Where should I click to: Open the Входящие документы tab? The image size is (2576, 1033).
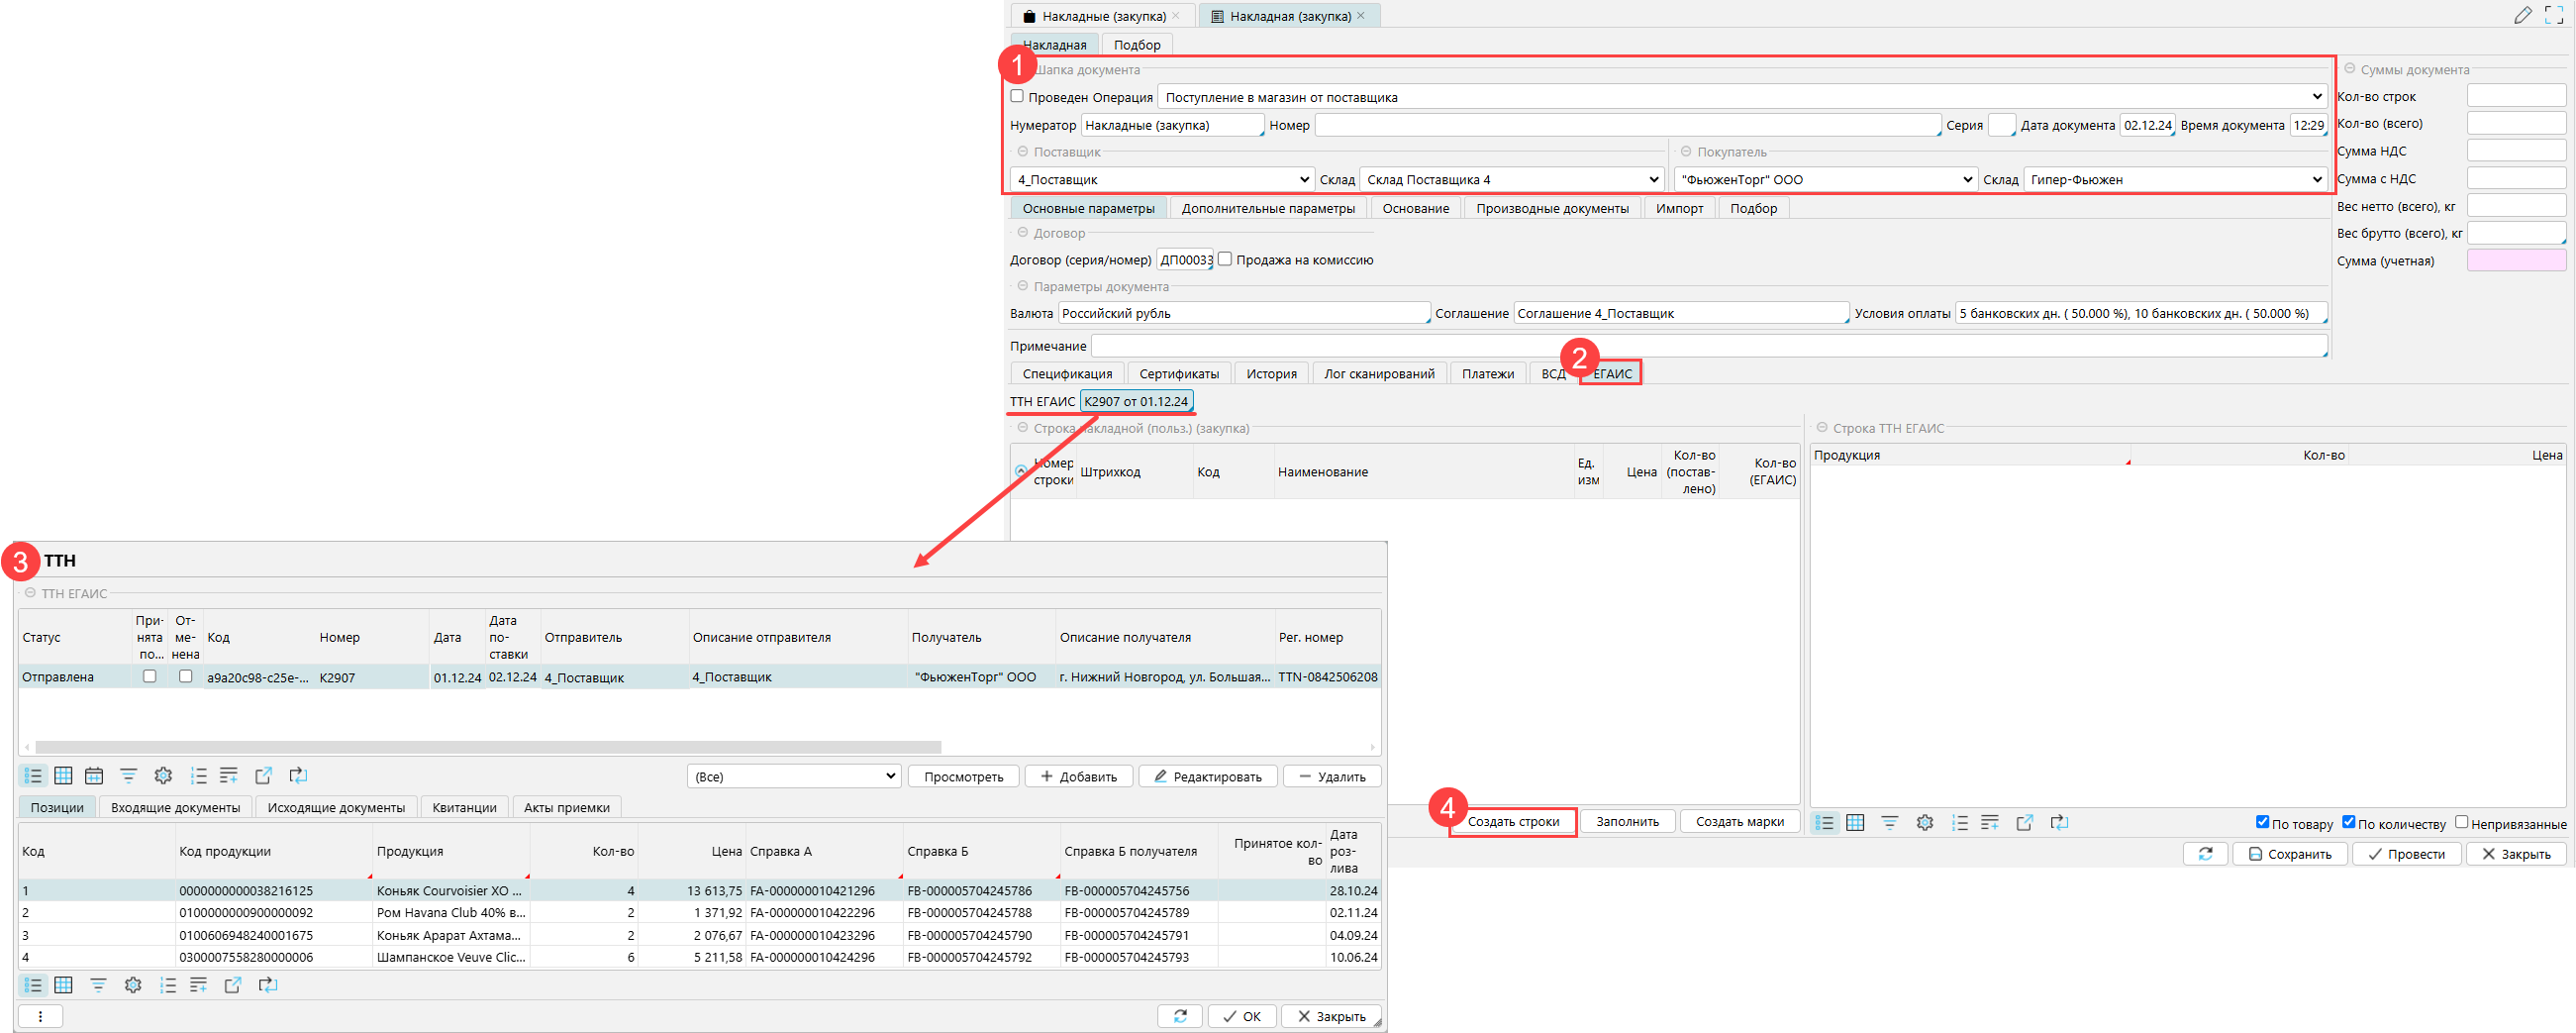[x=175, y=808]
